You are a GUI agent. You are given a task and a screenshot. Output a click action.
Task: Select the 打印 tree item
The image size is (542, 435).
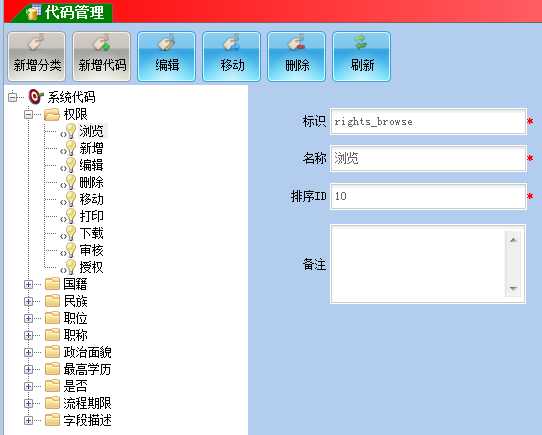coord(92,216)
